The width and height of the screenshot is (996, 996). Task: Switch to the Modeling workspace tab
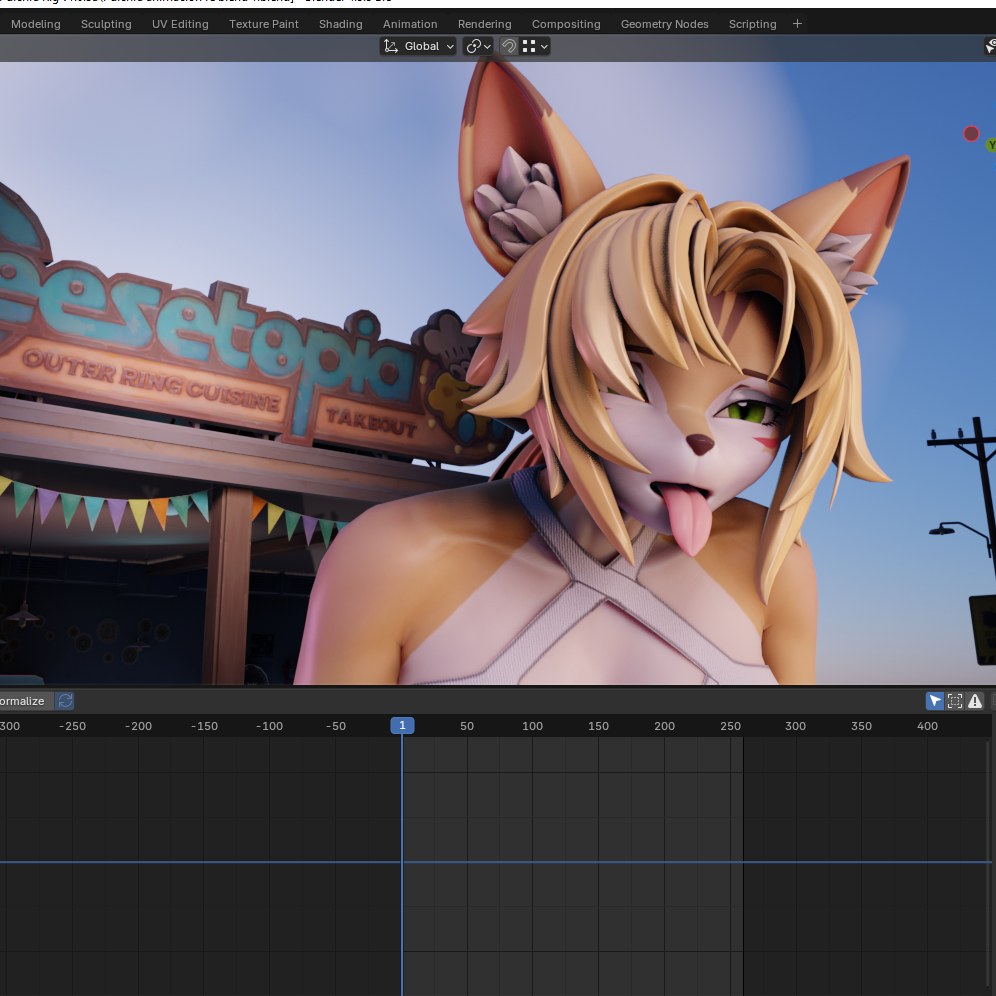(36, 24)
